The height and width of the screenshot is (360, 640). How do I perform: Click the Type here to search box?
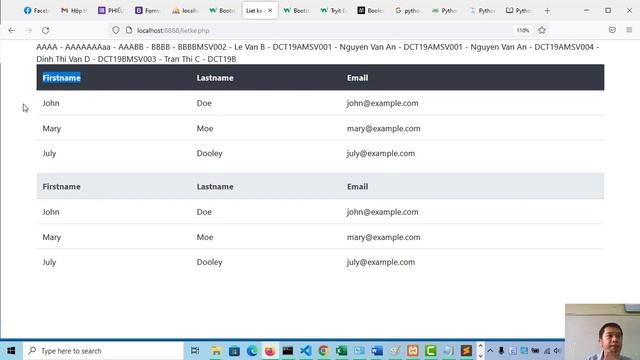pyautogui.click(x=104, y=351)
